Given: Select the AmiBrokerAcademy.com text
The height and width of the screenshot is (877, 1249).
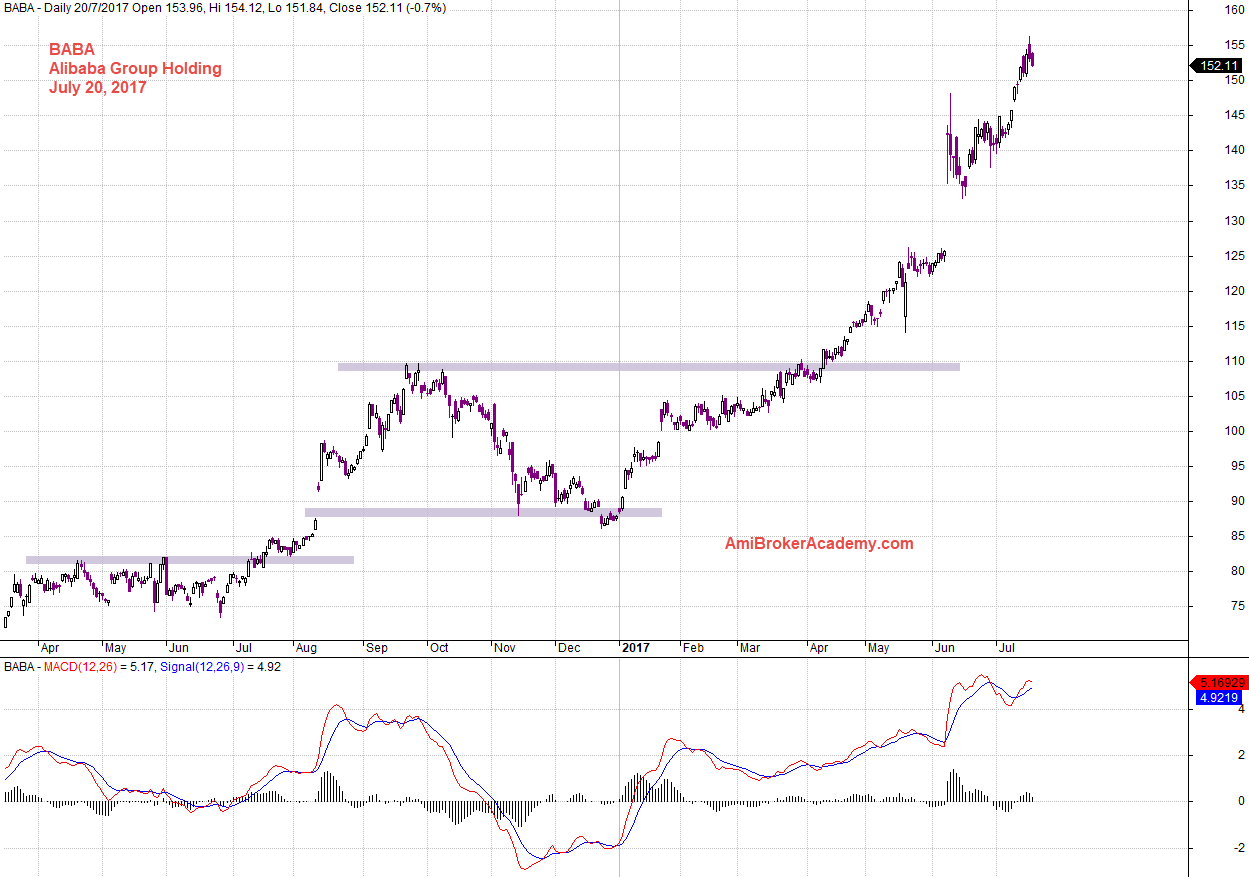Looking at the screenshot, I should (x=819, y=544).
